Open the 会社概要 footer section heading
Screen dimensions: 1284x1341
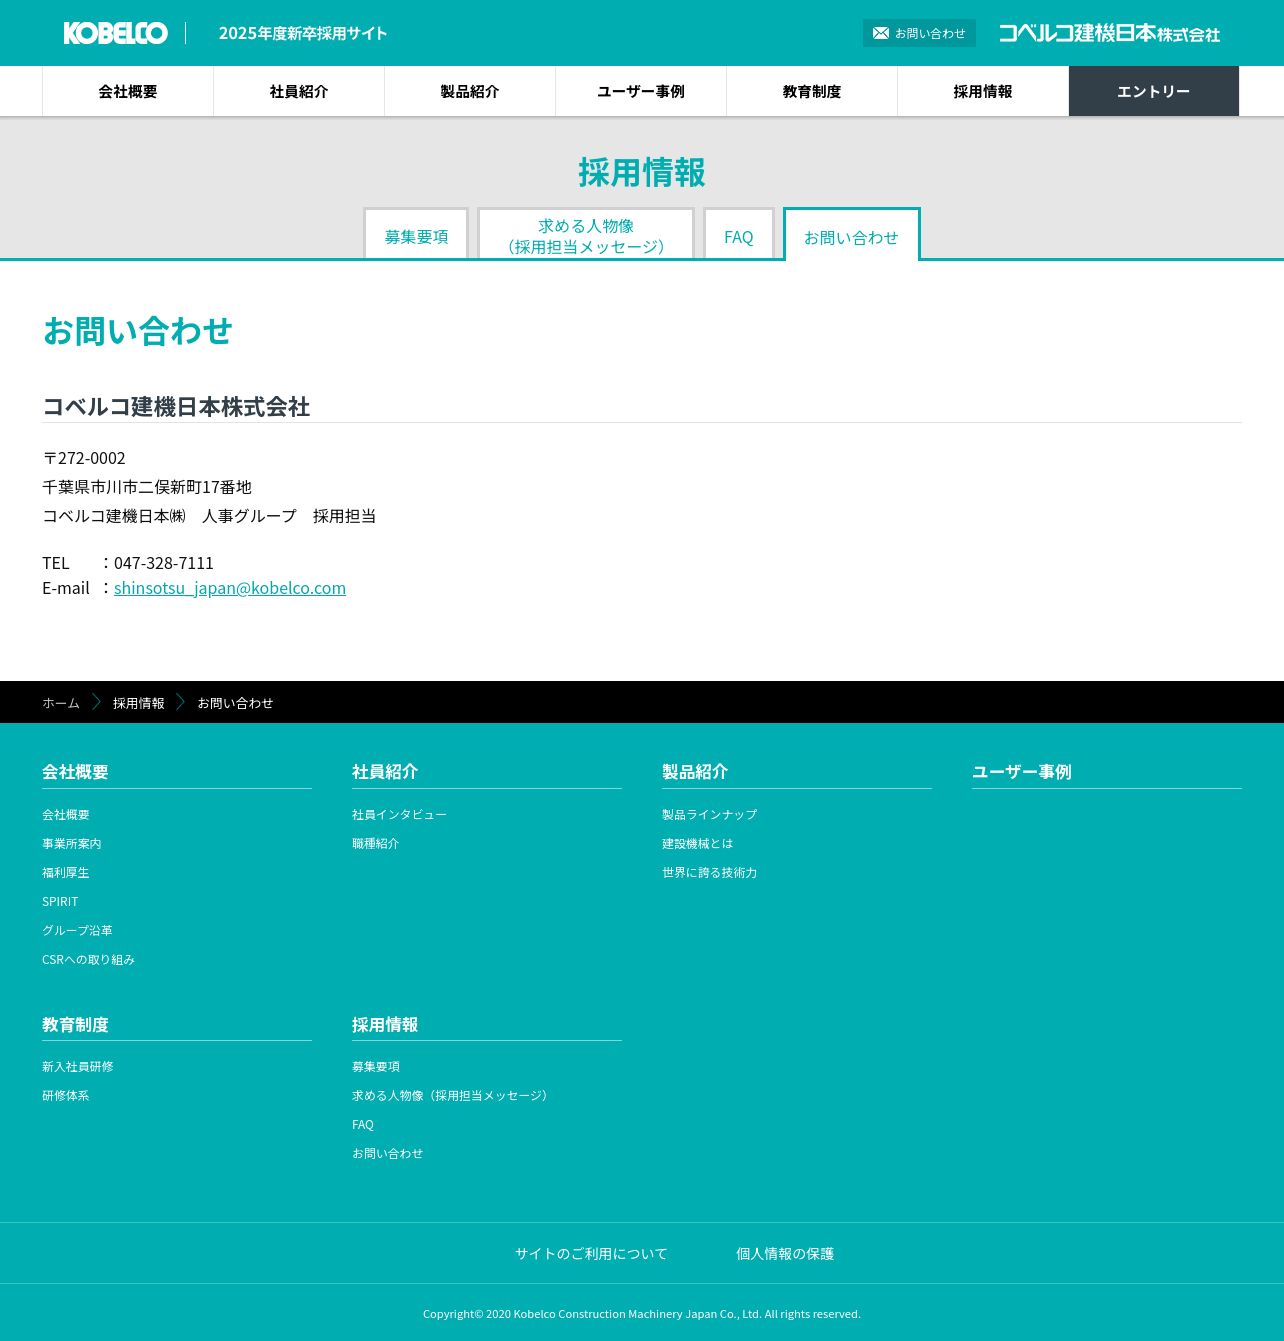point(75,772)
